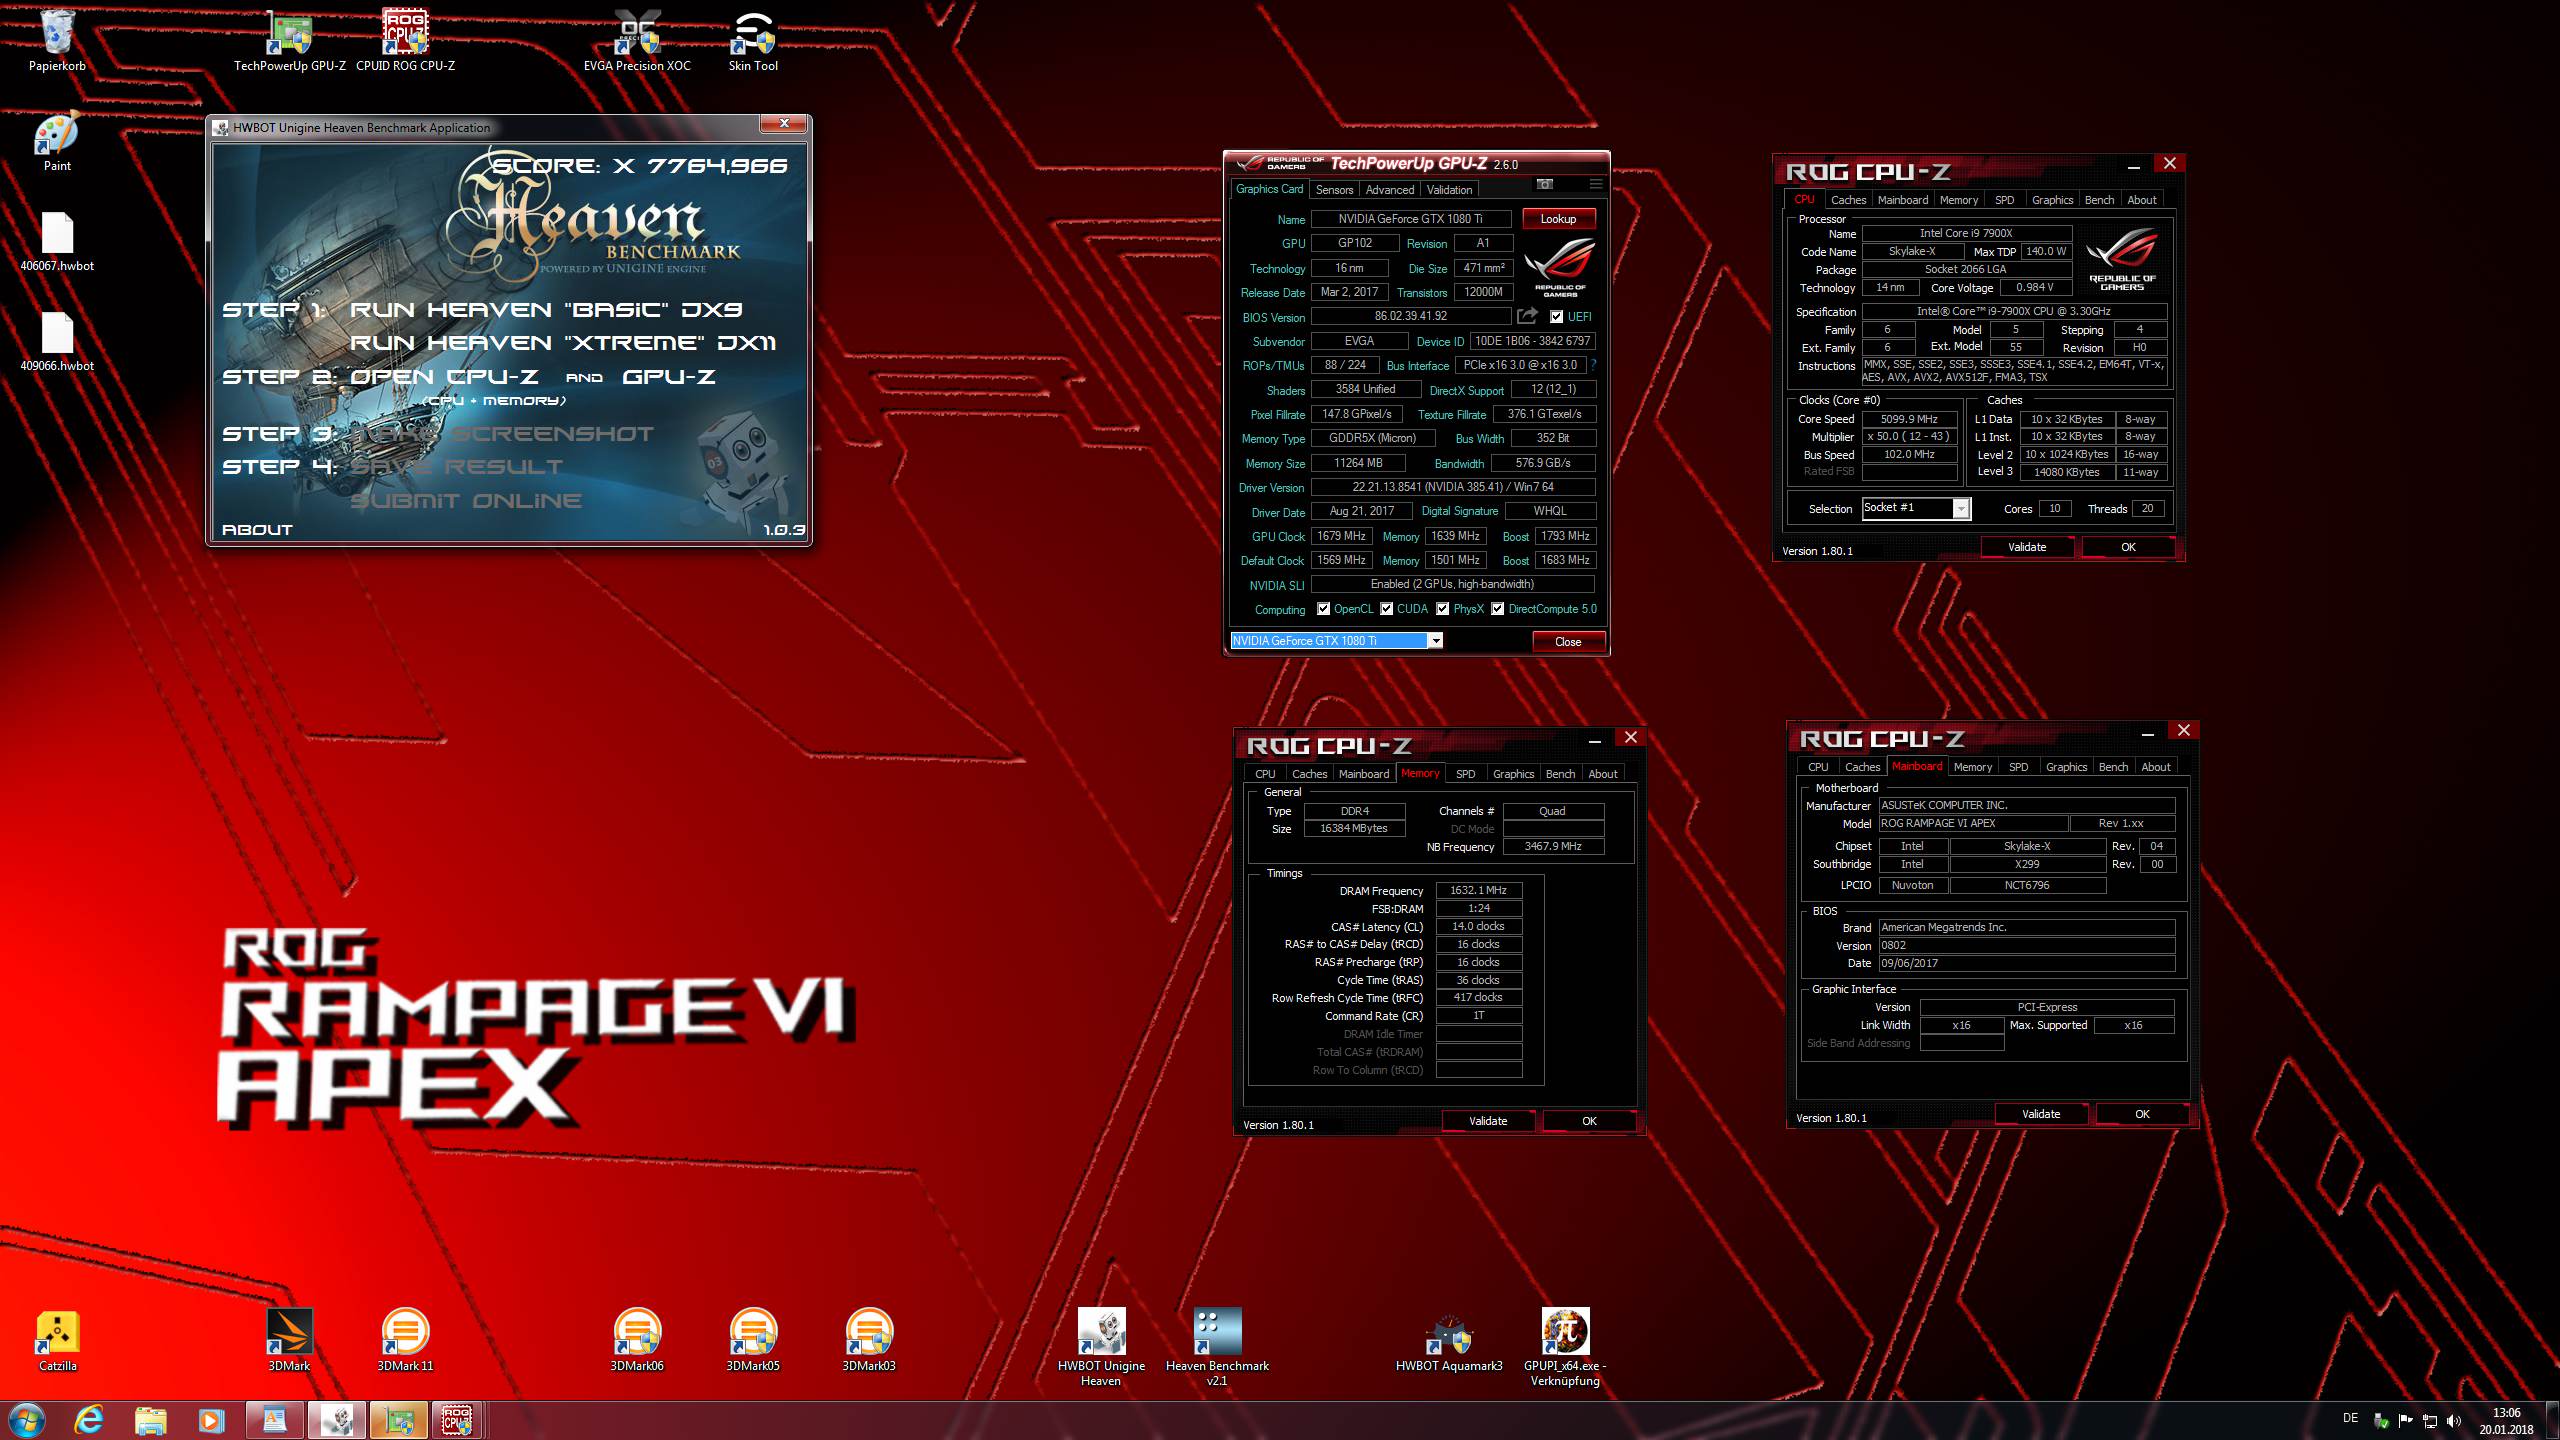Toggle the UEFI checkbox in GPU-Z
2560x1440 pixels.
coord(1556,317)
